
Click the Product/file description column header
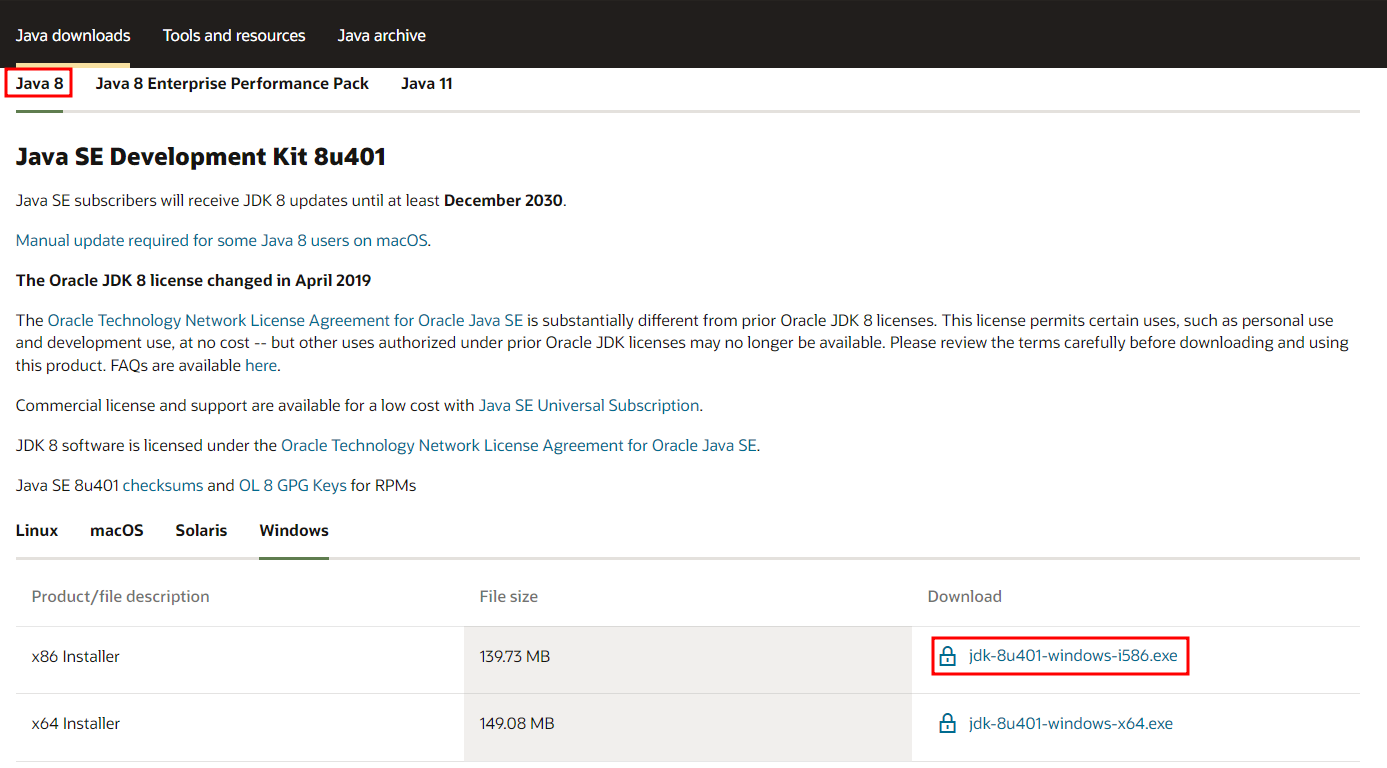click(121, 596)
